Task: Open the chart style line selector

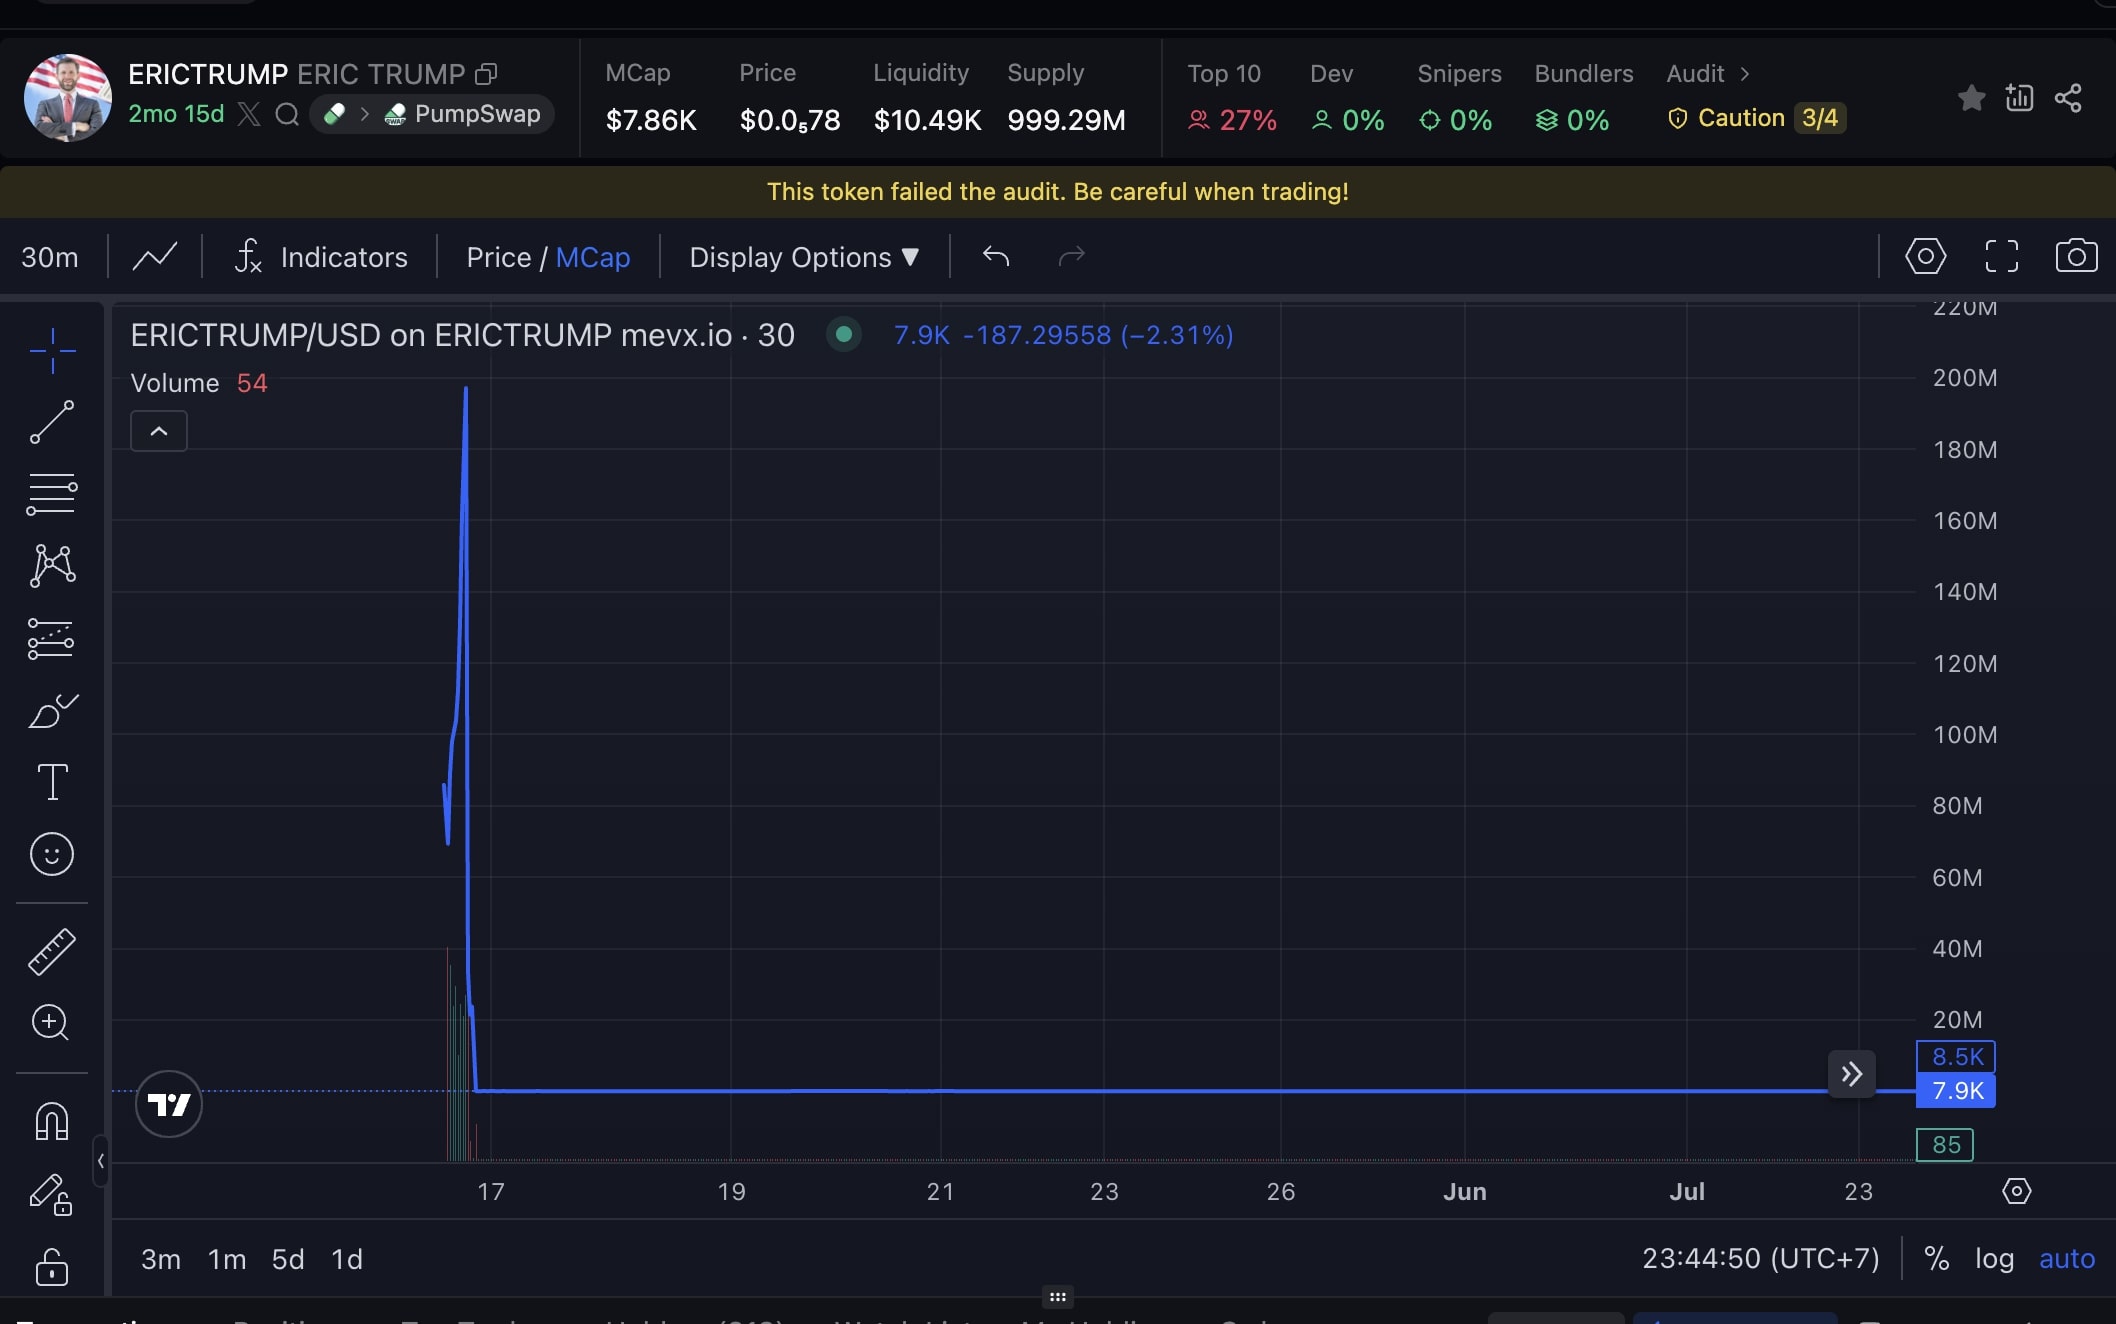Action: [x=155, y=257]
